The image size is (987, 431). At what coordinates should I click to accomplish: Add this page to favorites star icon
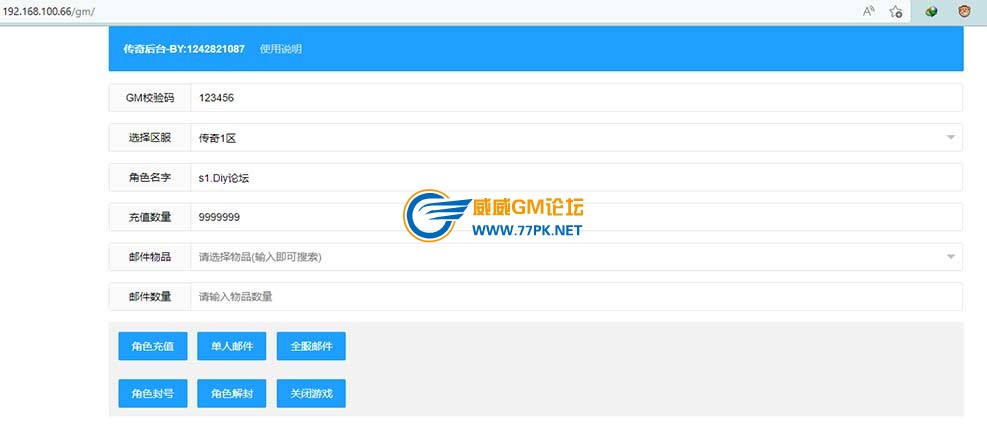[x=896, y=12]
